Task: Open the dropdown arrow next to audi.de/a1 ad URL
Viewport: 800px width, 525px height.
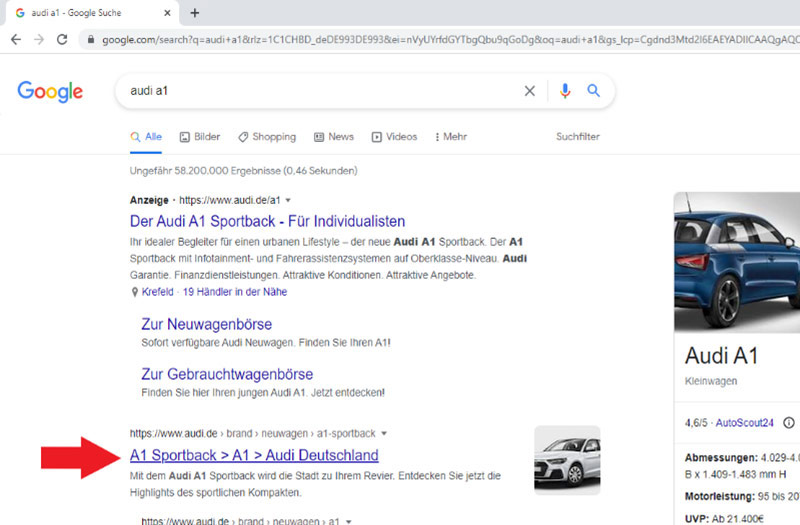Action: 288,201
